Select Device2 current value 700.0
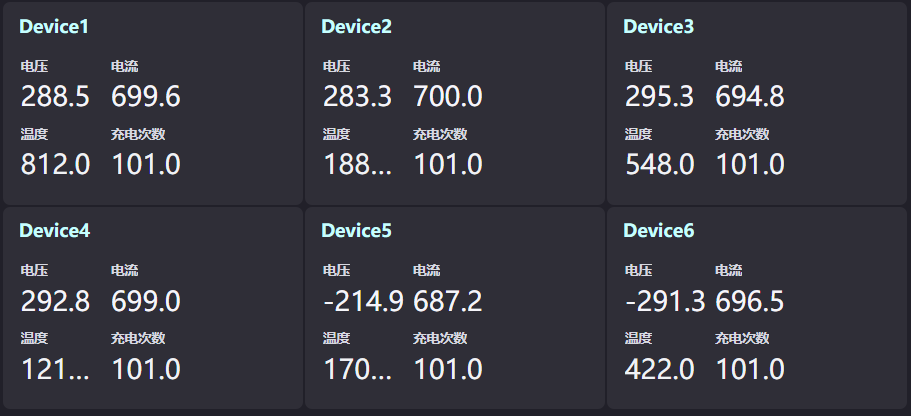911x416 pixels. pos(448,97)
